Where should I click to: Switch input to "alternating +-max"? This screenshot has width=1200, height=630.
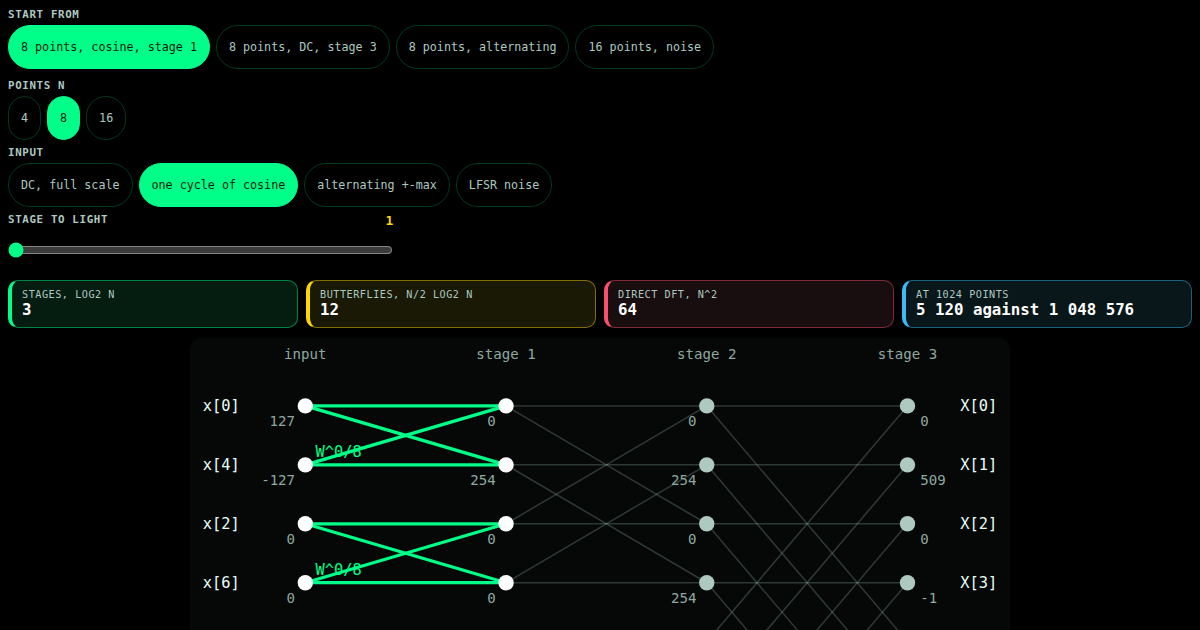377,185
